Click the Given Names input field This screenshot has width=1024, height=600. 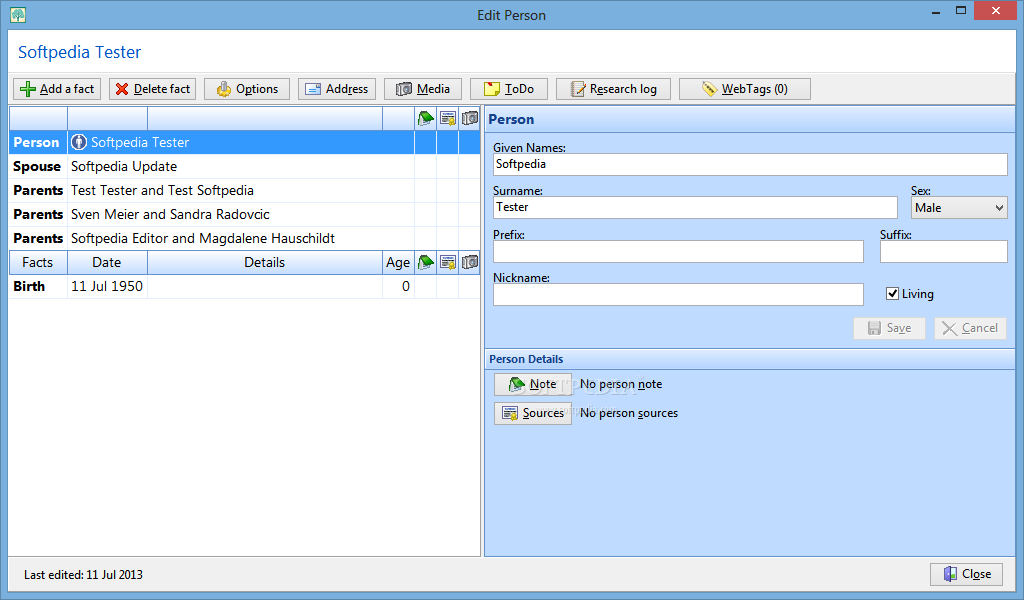point(750,165)
